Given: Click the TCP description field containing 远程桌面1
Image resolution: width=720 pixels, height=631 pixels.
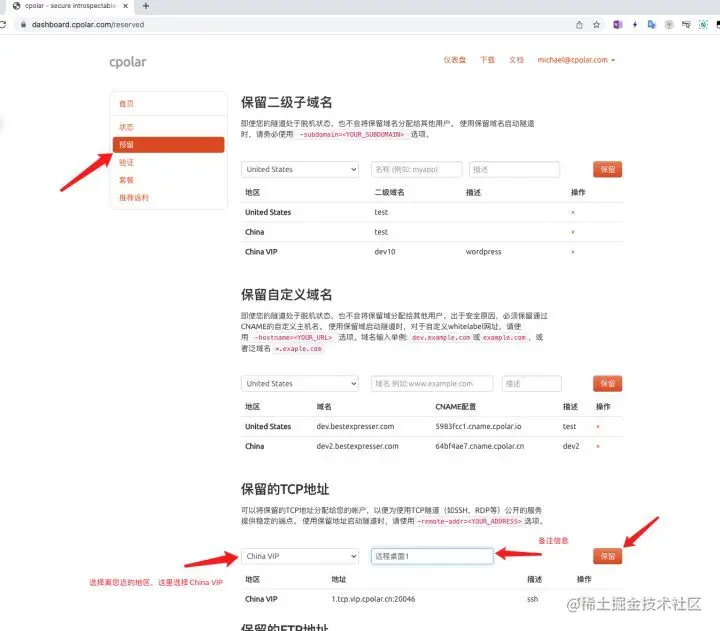Looking at the screenshot, I should (432, 557).
